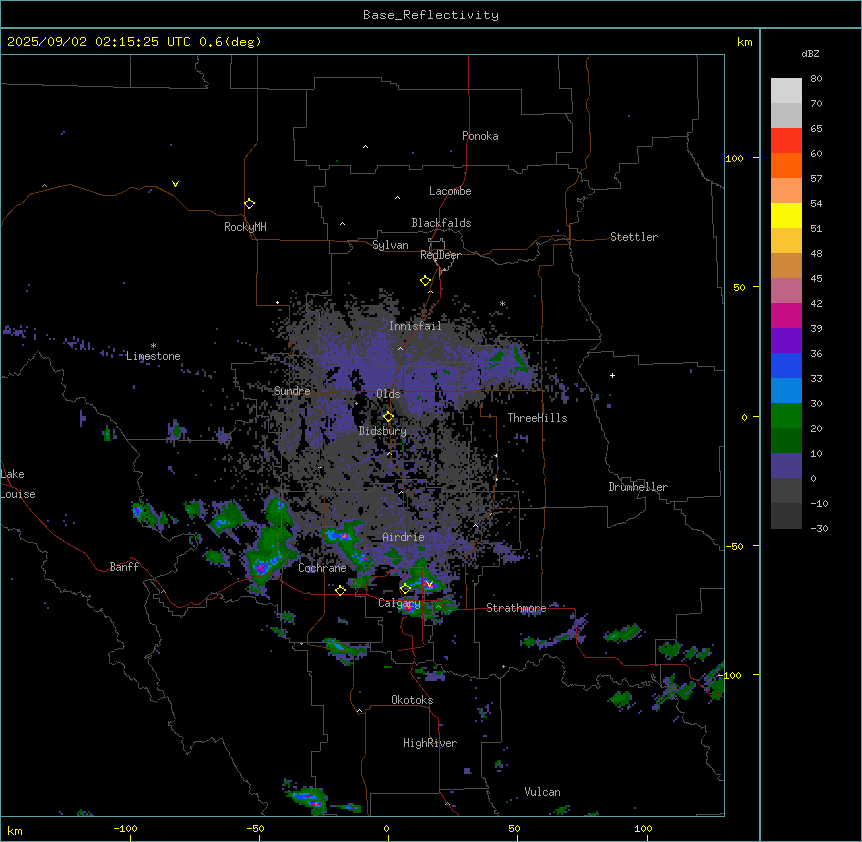The image size is (862, 842).
Task: Click the dBZ legend heading
Action: coord(810,54)
